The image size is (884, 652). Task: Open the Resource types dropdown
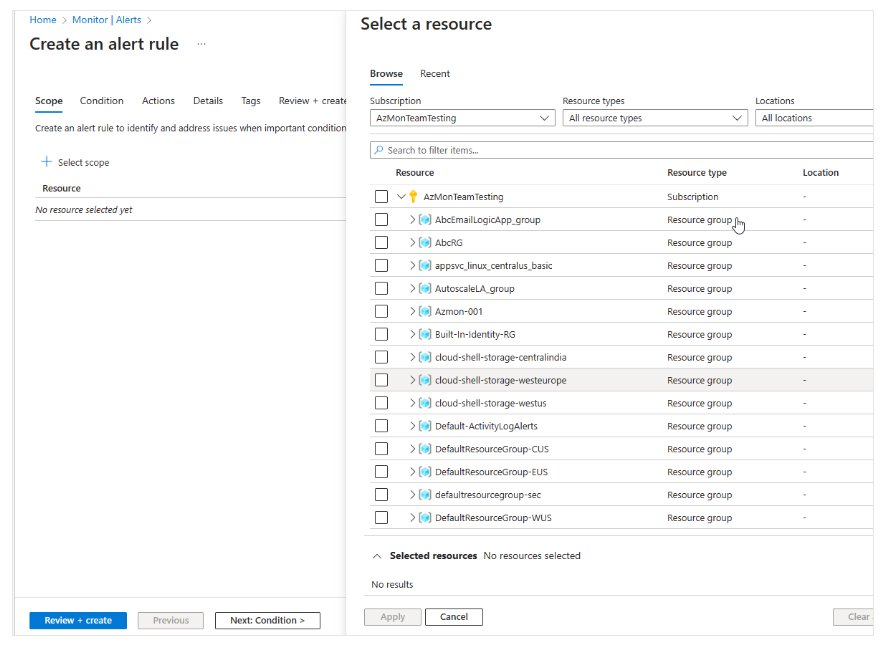pos(655,117)
